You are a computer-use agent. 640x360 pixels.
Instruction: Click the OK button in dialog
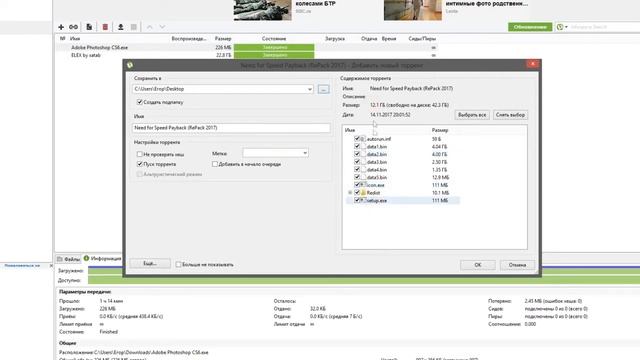478,265
